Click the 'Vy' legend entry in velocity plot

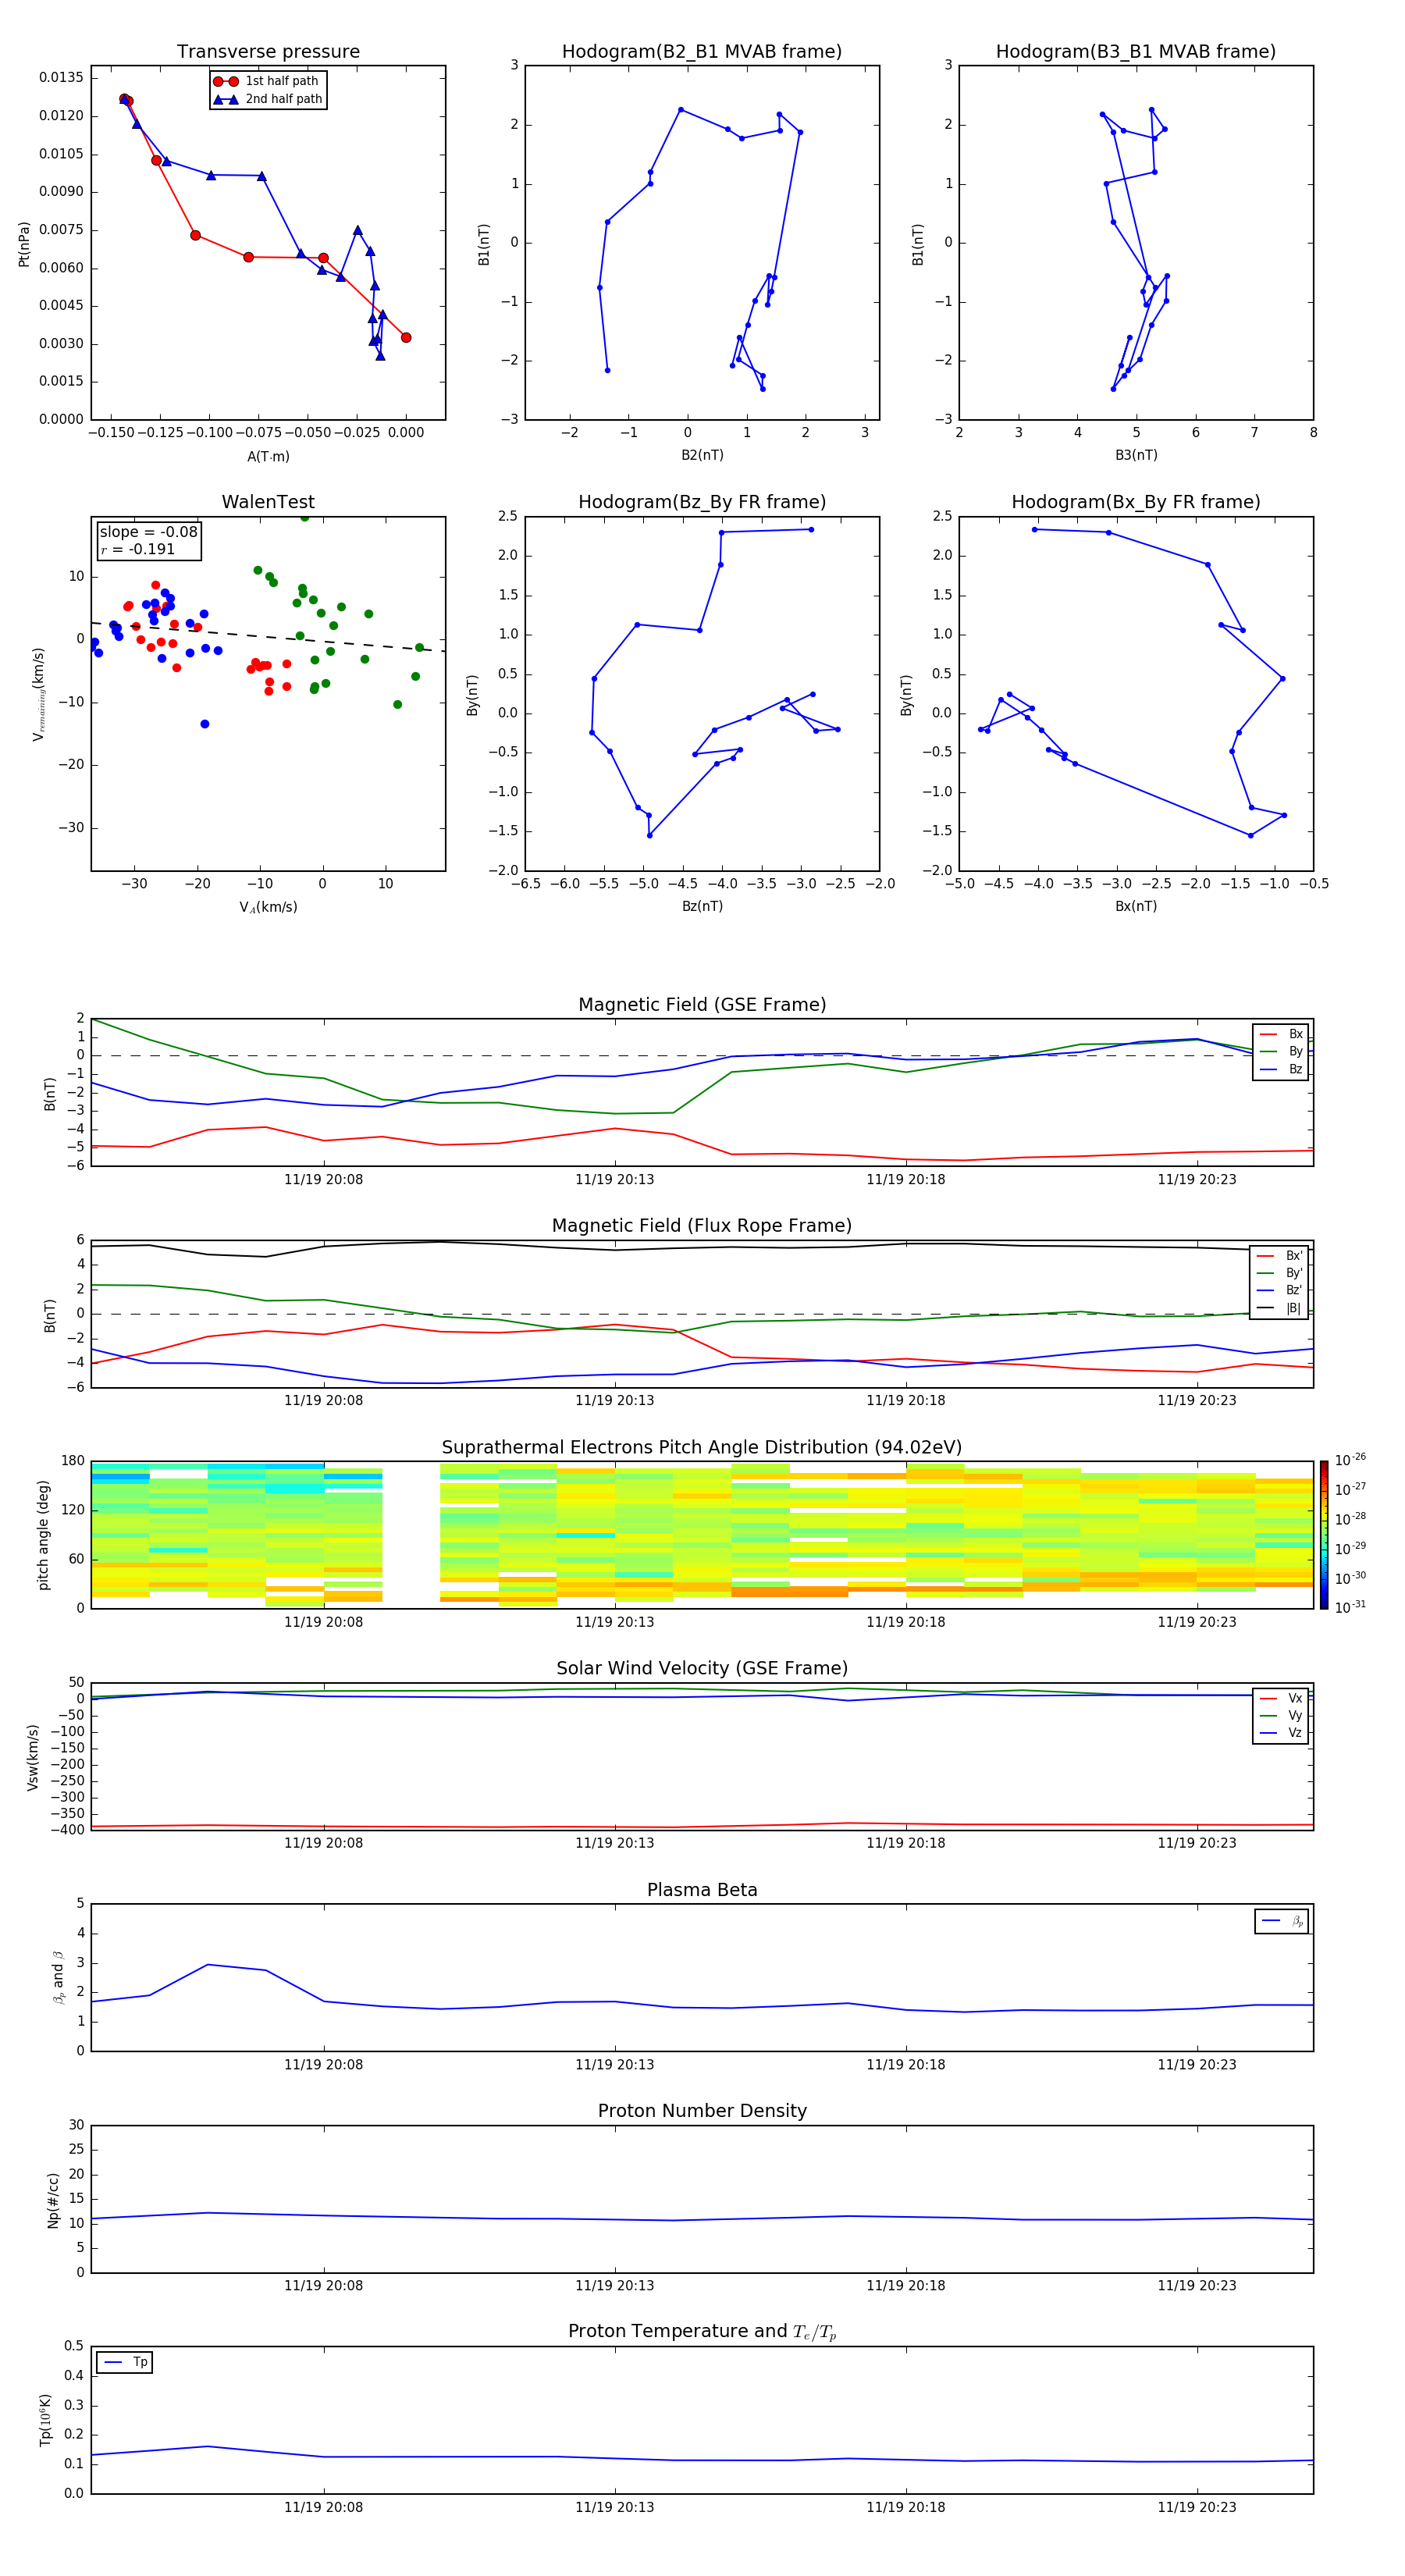tap(1281, 1716)
